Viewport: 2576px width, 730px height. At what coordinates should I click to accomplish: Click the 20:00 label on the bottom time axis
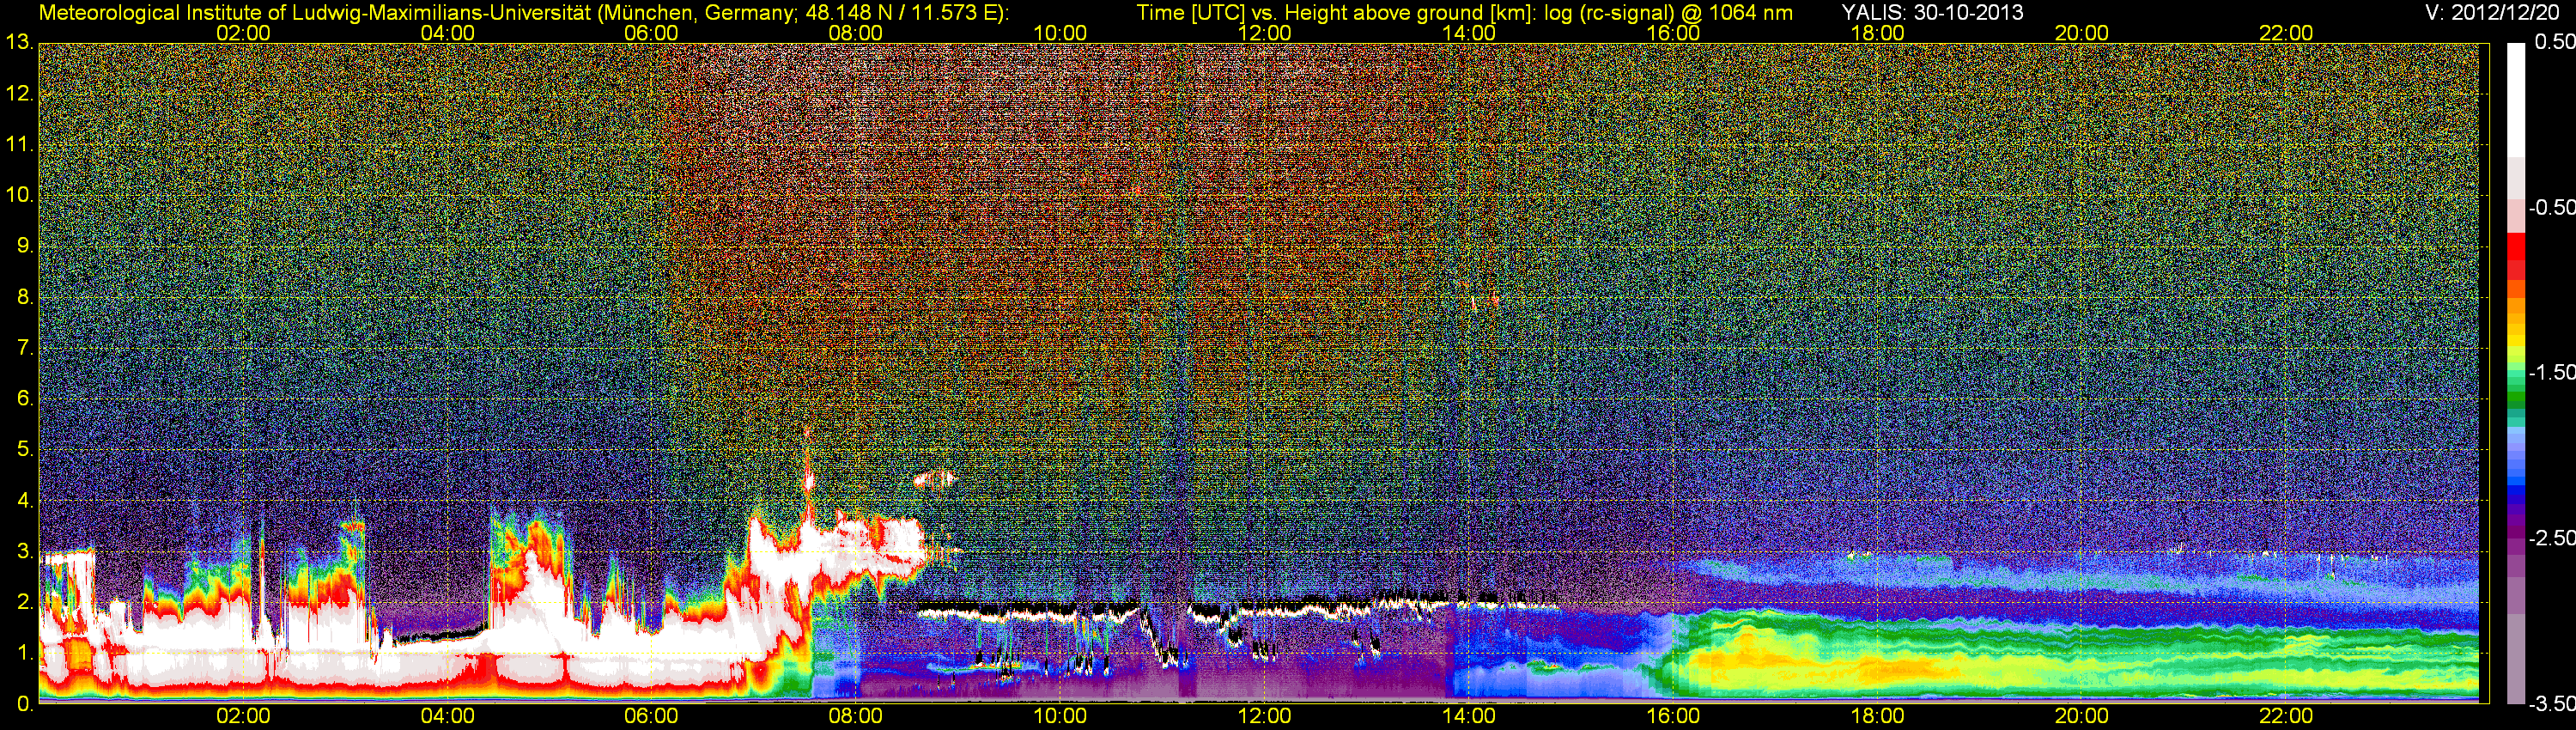pos(2082,716)
